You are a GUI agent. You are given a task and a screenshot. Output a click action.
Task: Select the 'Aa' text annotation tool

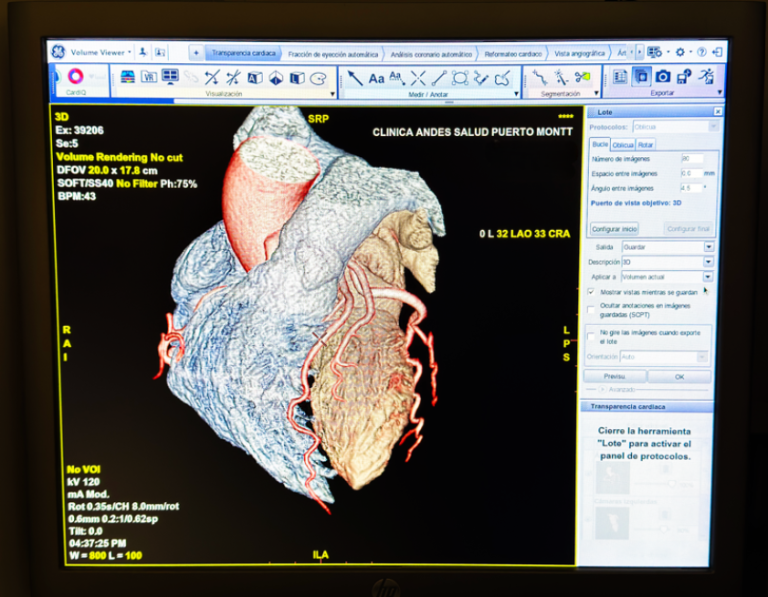click(x=376, y=78)
